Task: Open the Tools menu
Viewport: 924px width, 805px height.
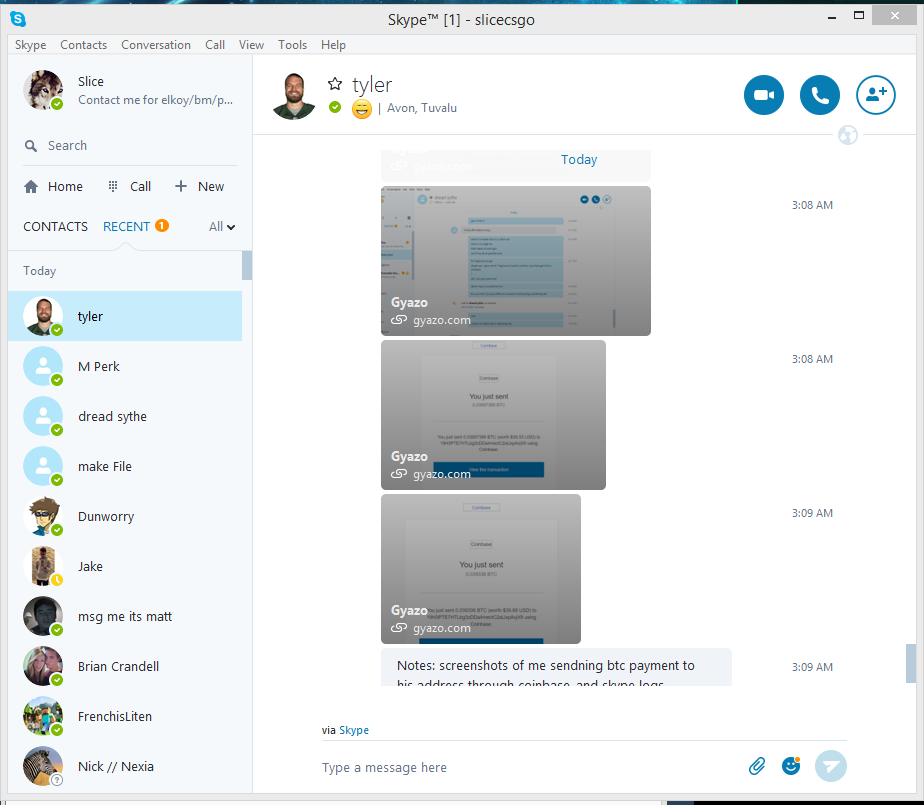Action: (292, 45)
